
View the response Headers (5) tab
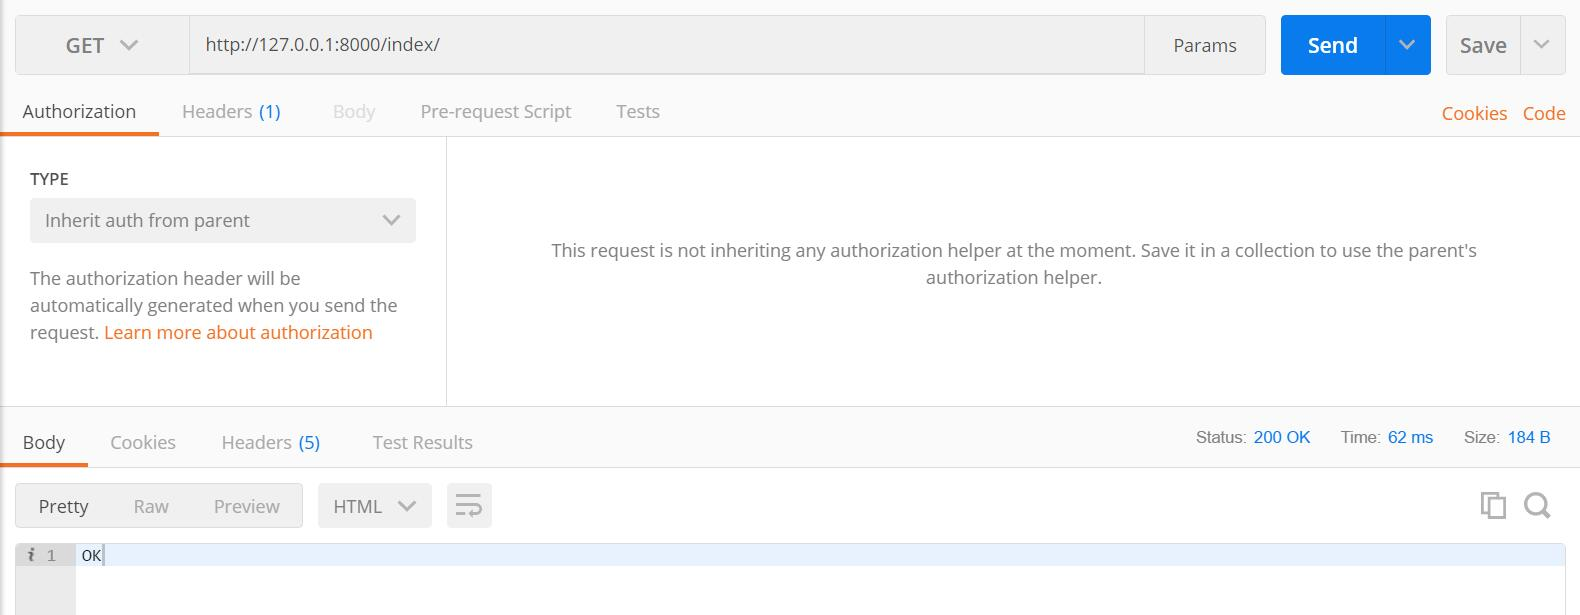coord(271,442)
